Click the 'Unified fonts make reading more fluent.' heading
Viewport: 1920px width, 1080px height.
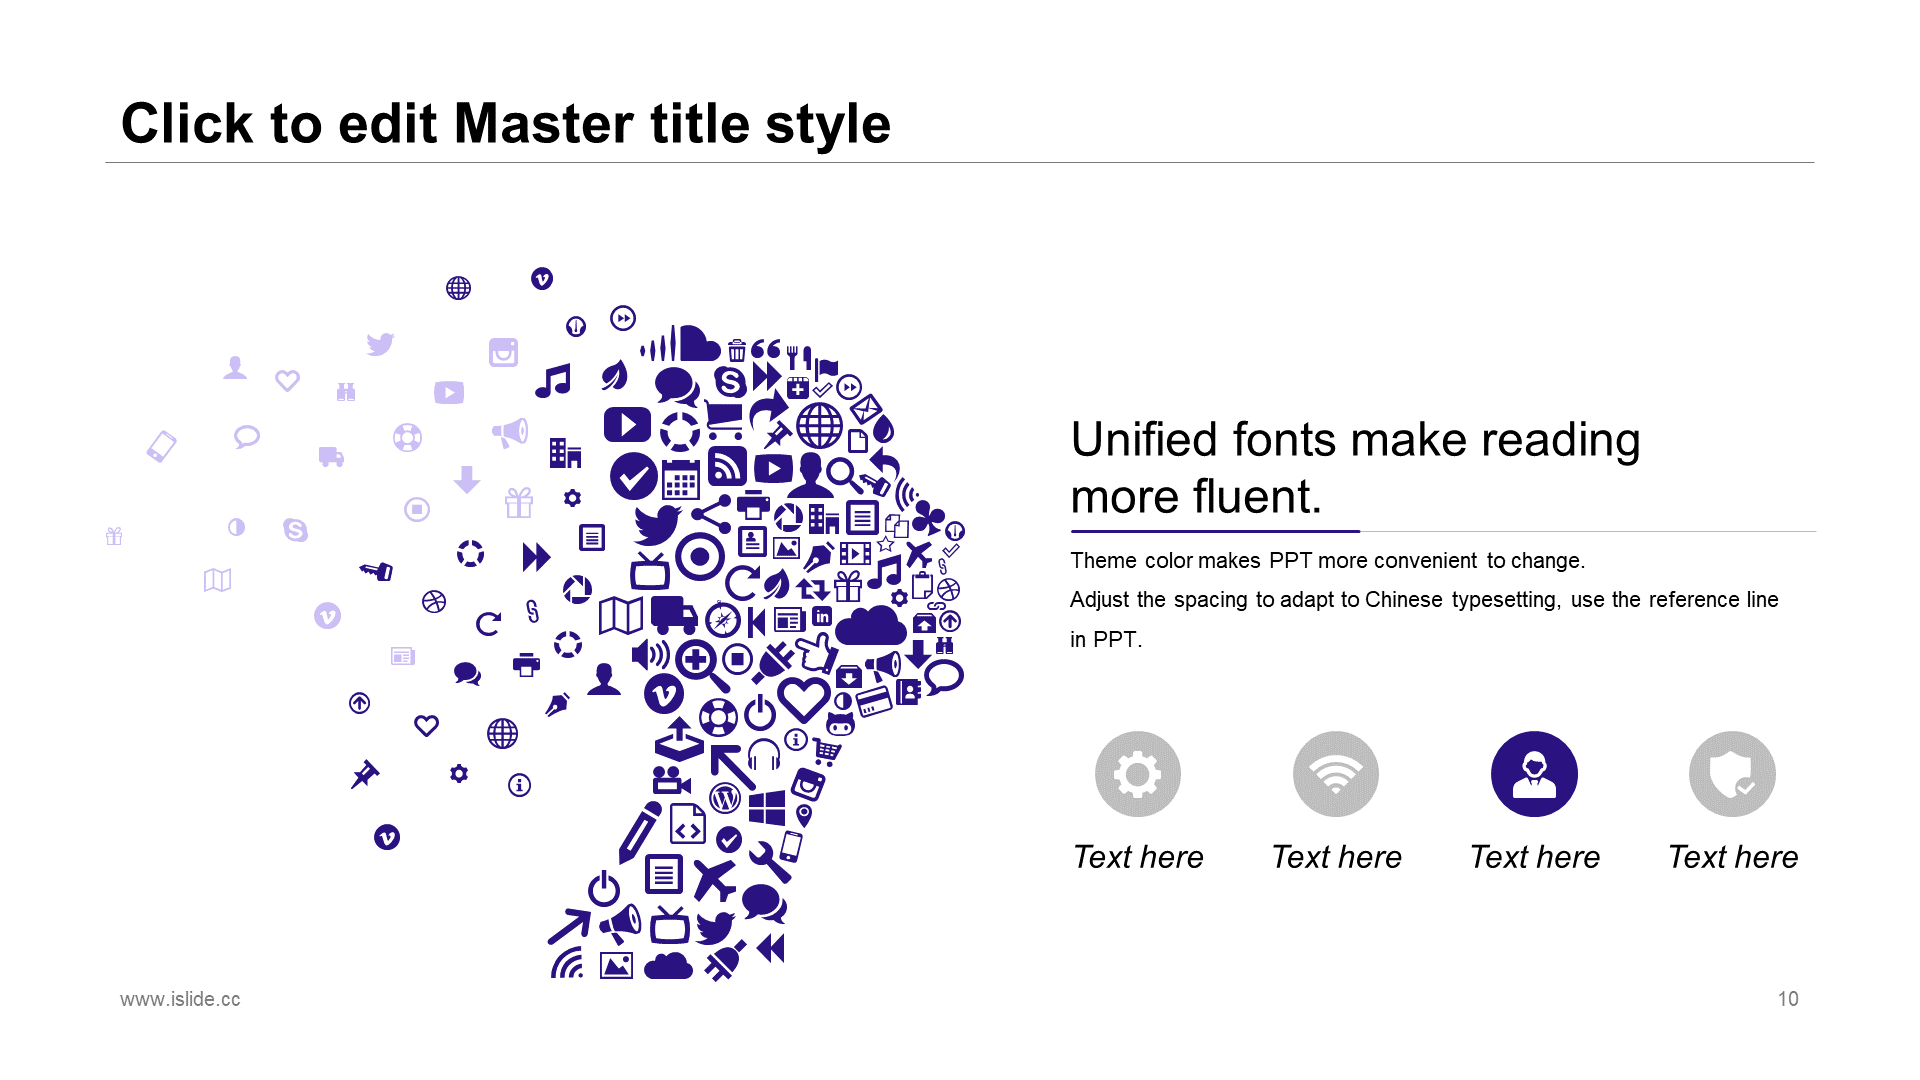coord(1355,468)
